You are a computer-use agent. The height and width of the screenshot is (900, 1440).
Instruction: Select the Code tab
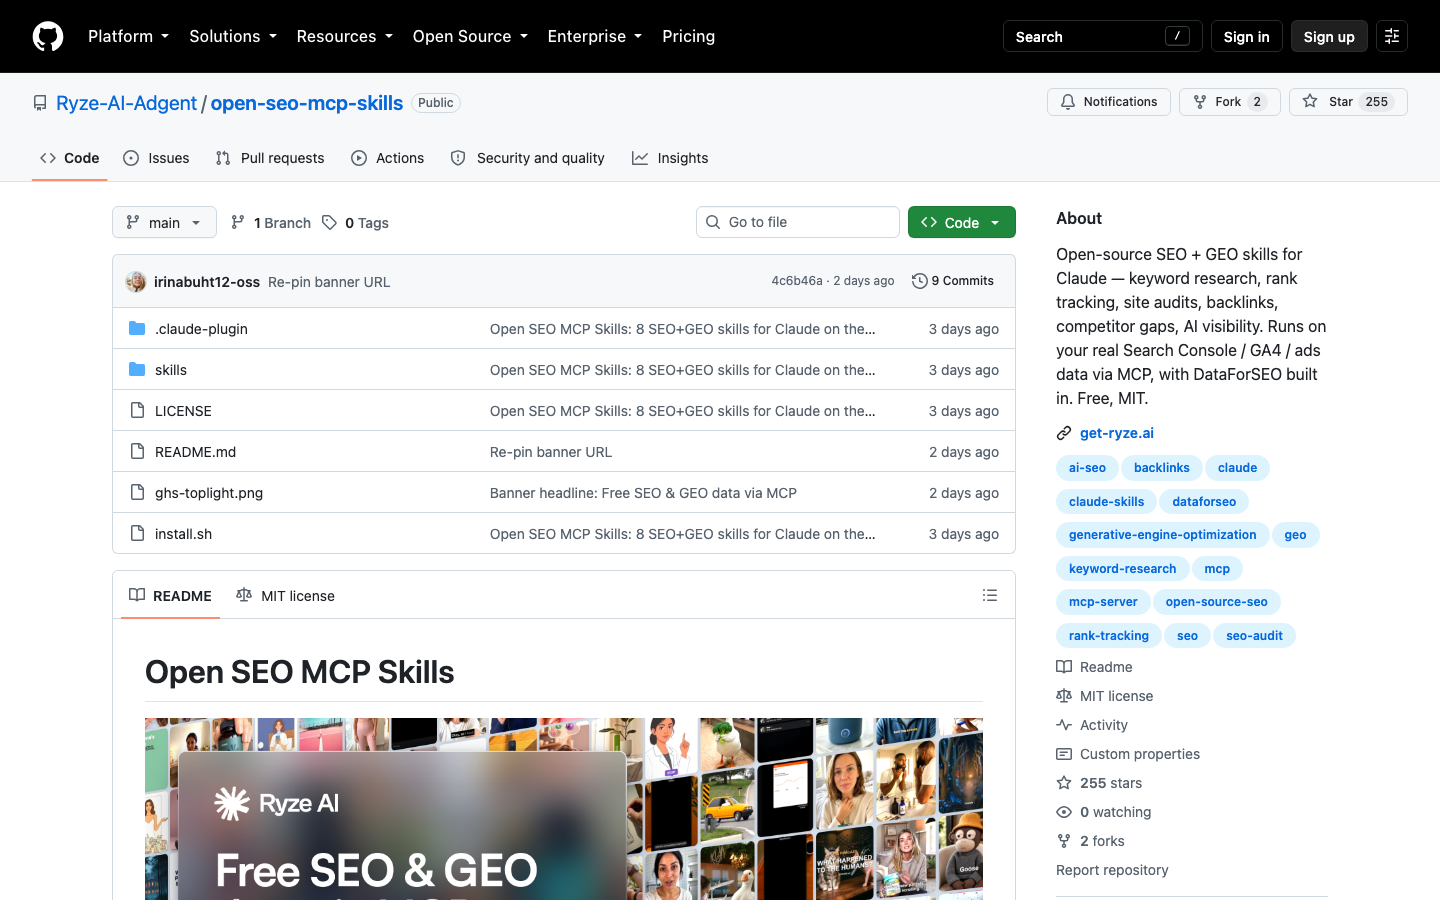[70, 158]
